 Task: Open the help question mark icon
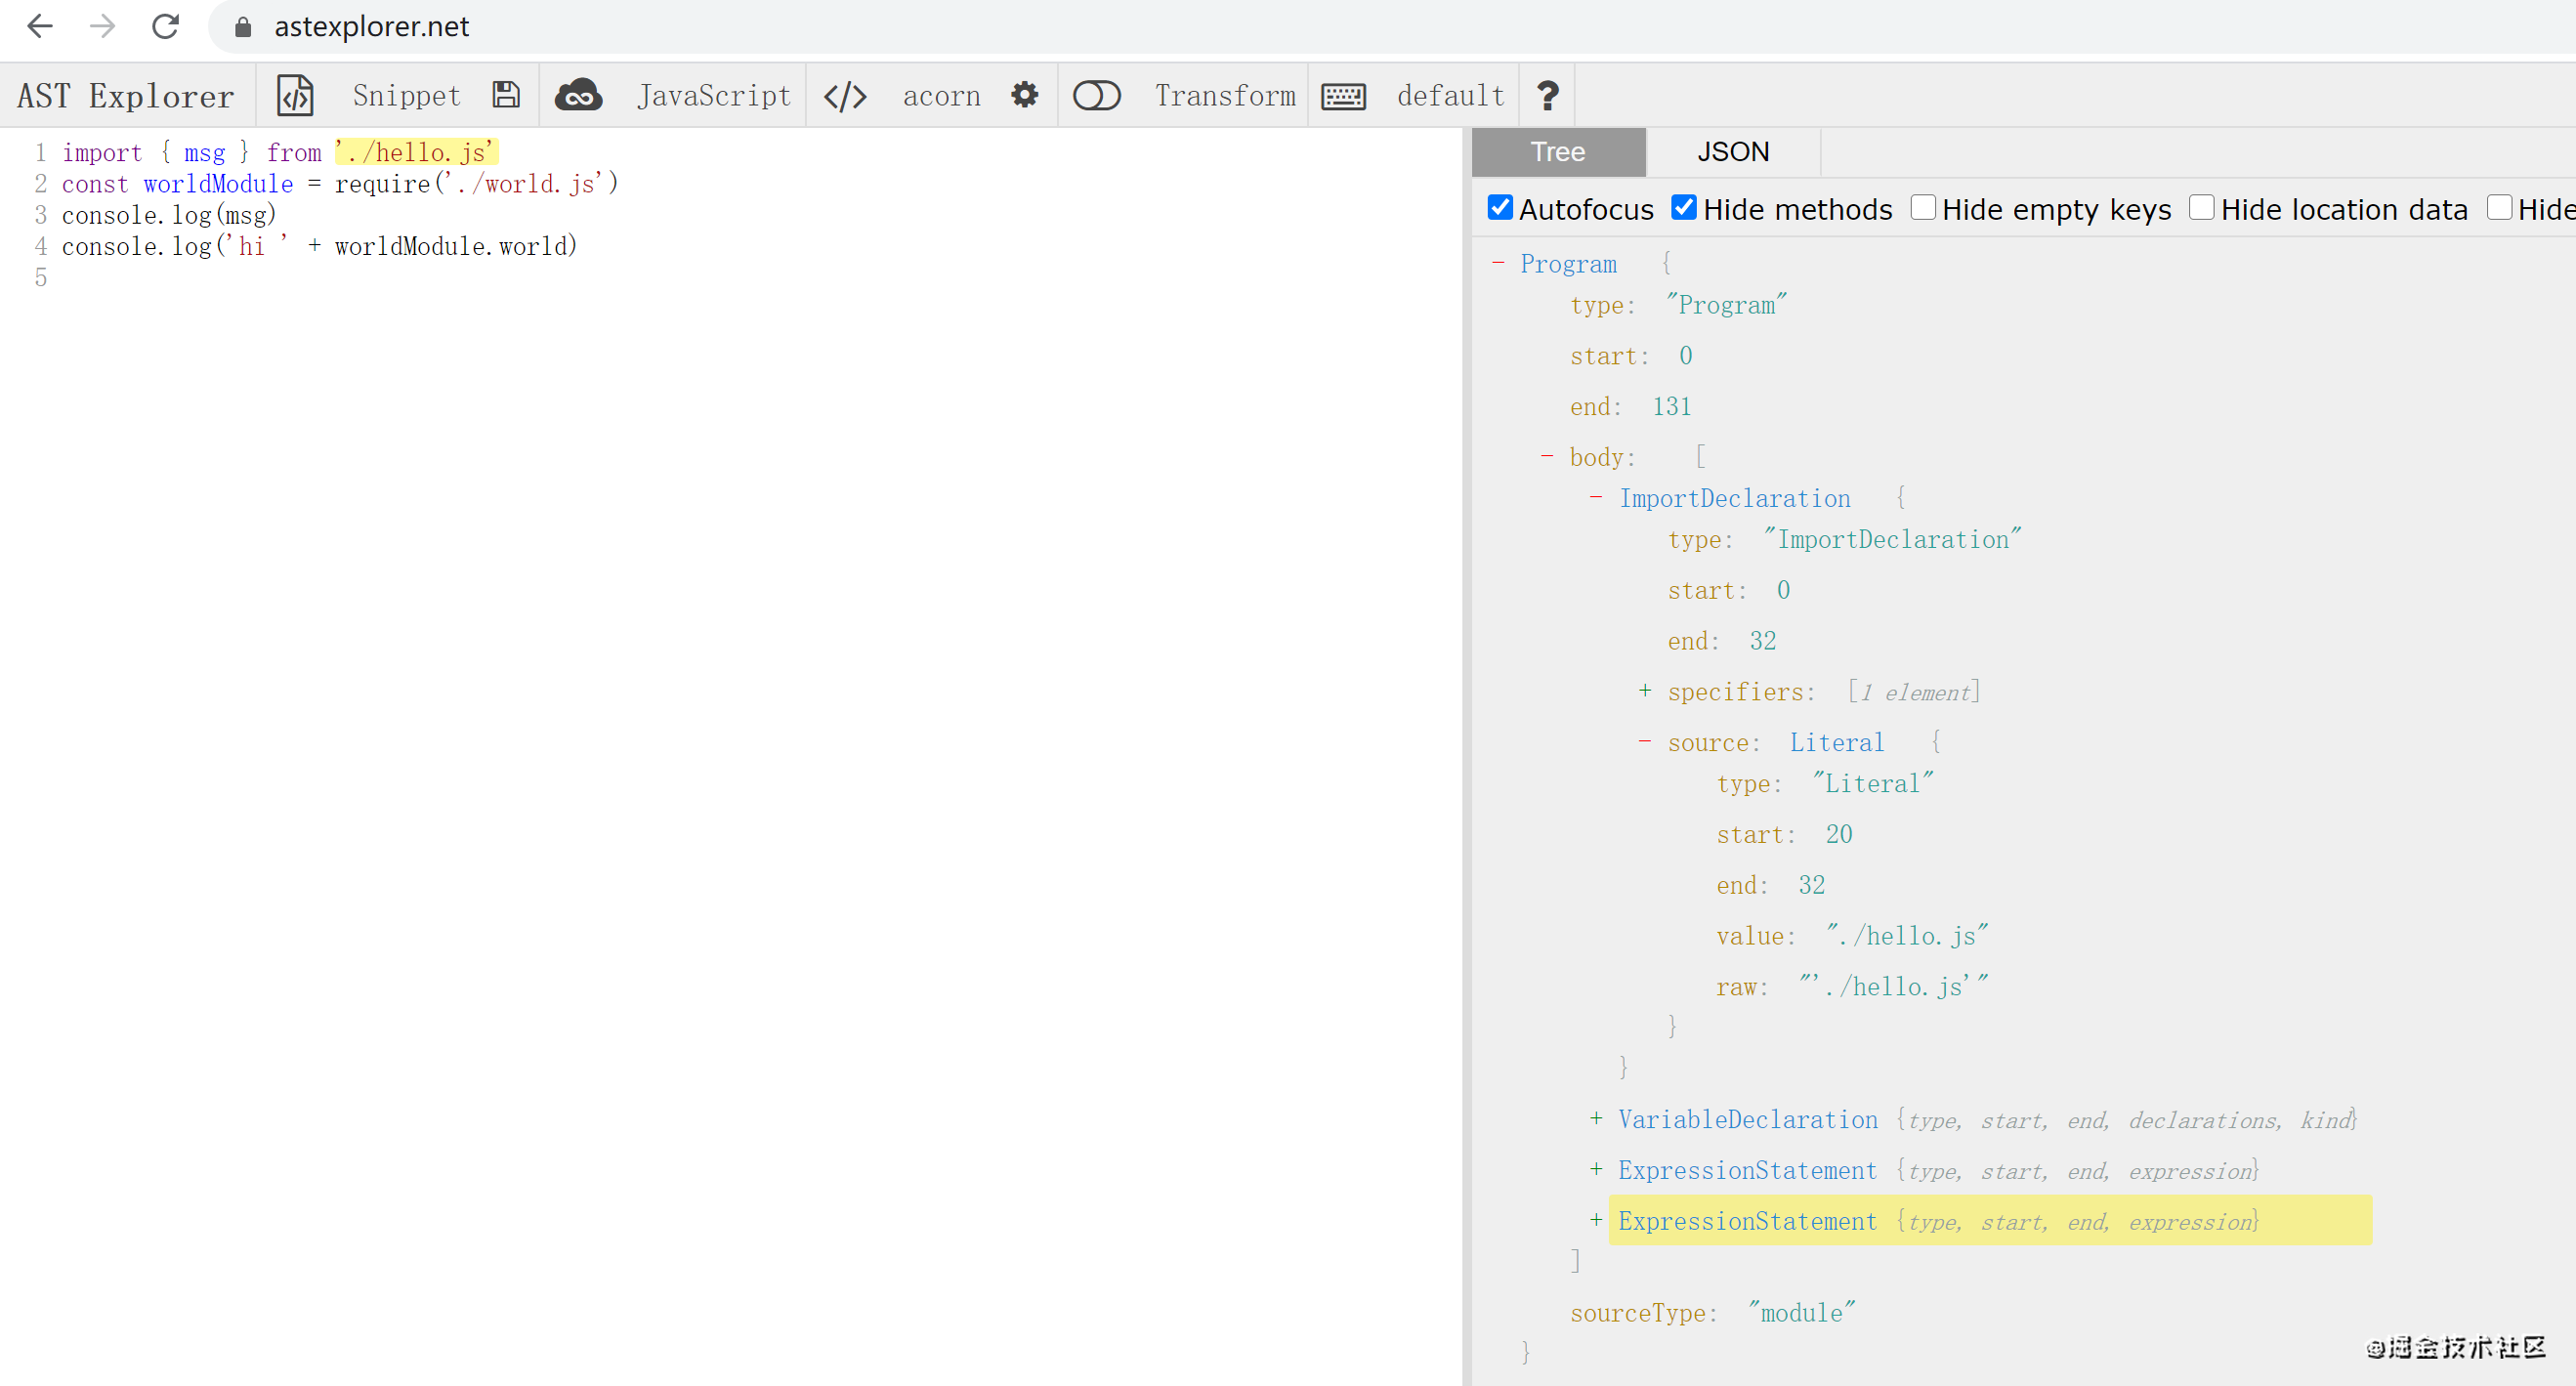(1547, 96)
